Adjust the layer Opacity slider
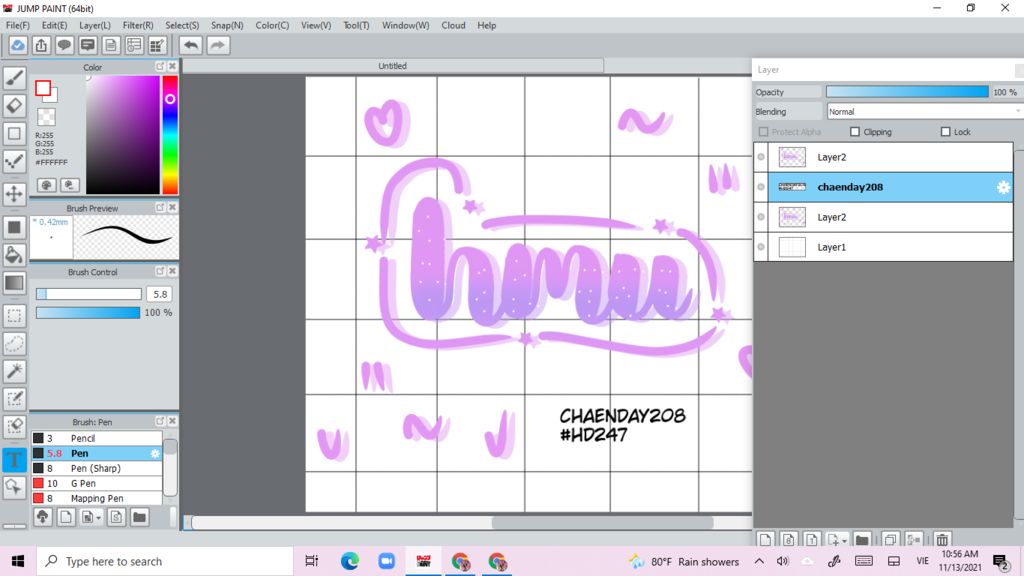This screenshot has height=576, width=1024. tap(907, 92)
